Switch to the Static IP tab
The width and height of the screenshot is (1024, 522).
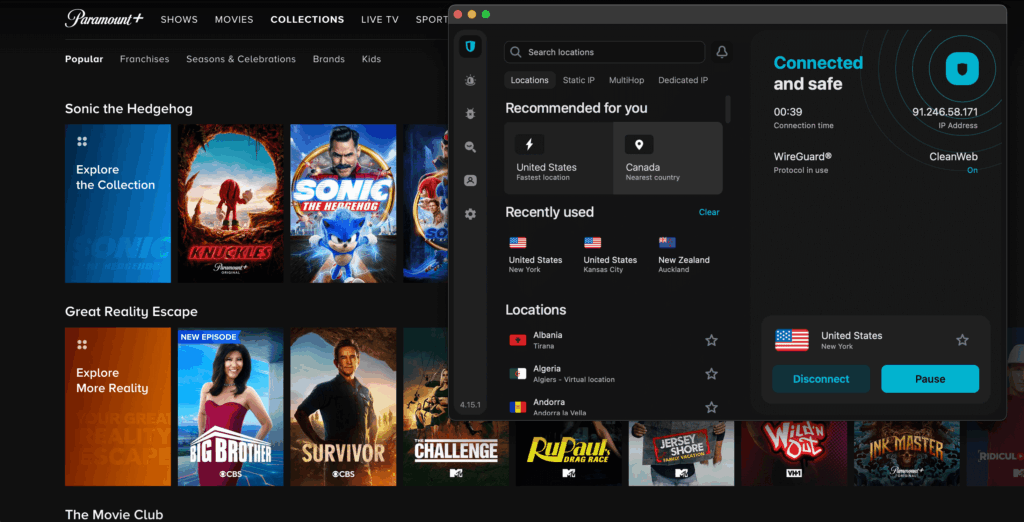click(578, 80)
